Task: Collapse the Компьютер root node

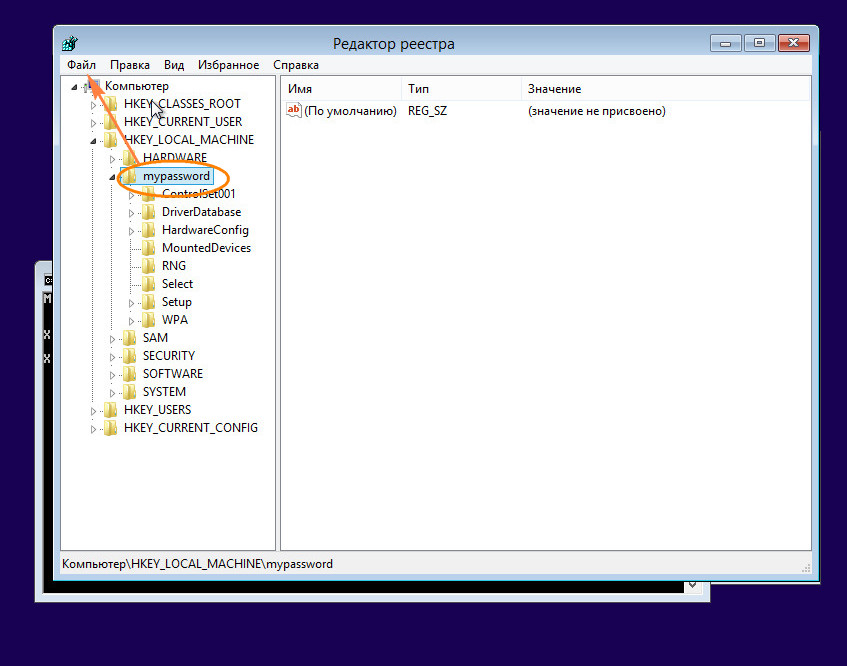Action: 74,87
